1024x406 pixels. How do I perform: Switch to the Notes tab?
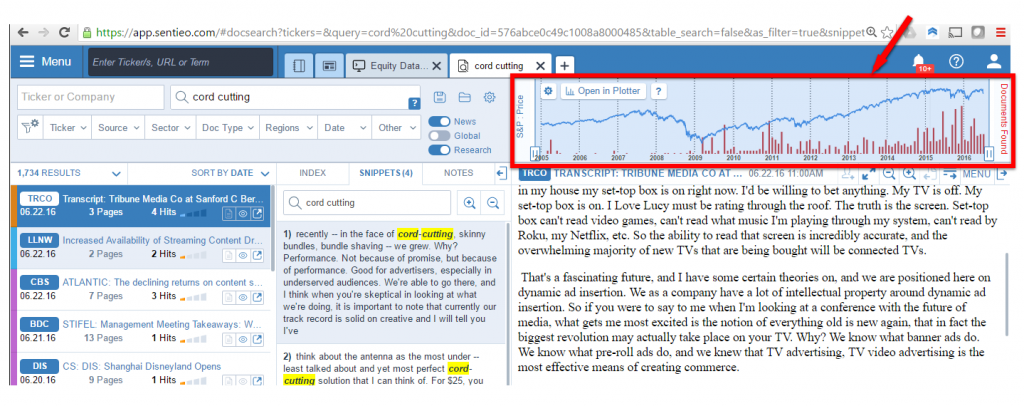click(x=458, y=173)
